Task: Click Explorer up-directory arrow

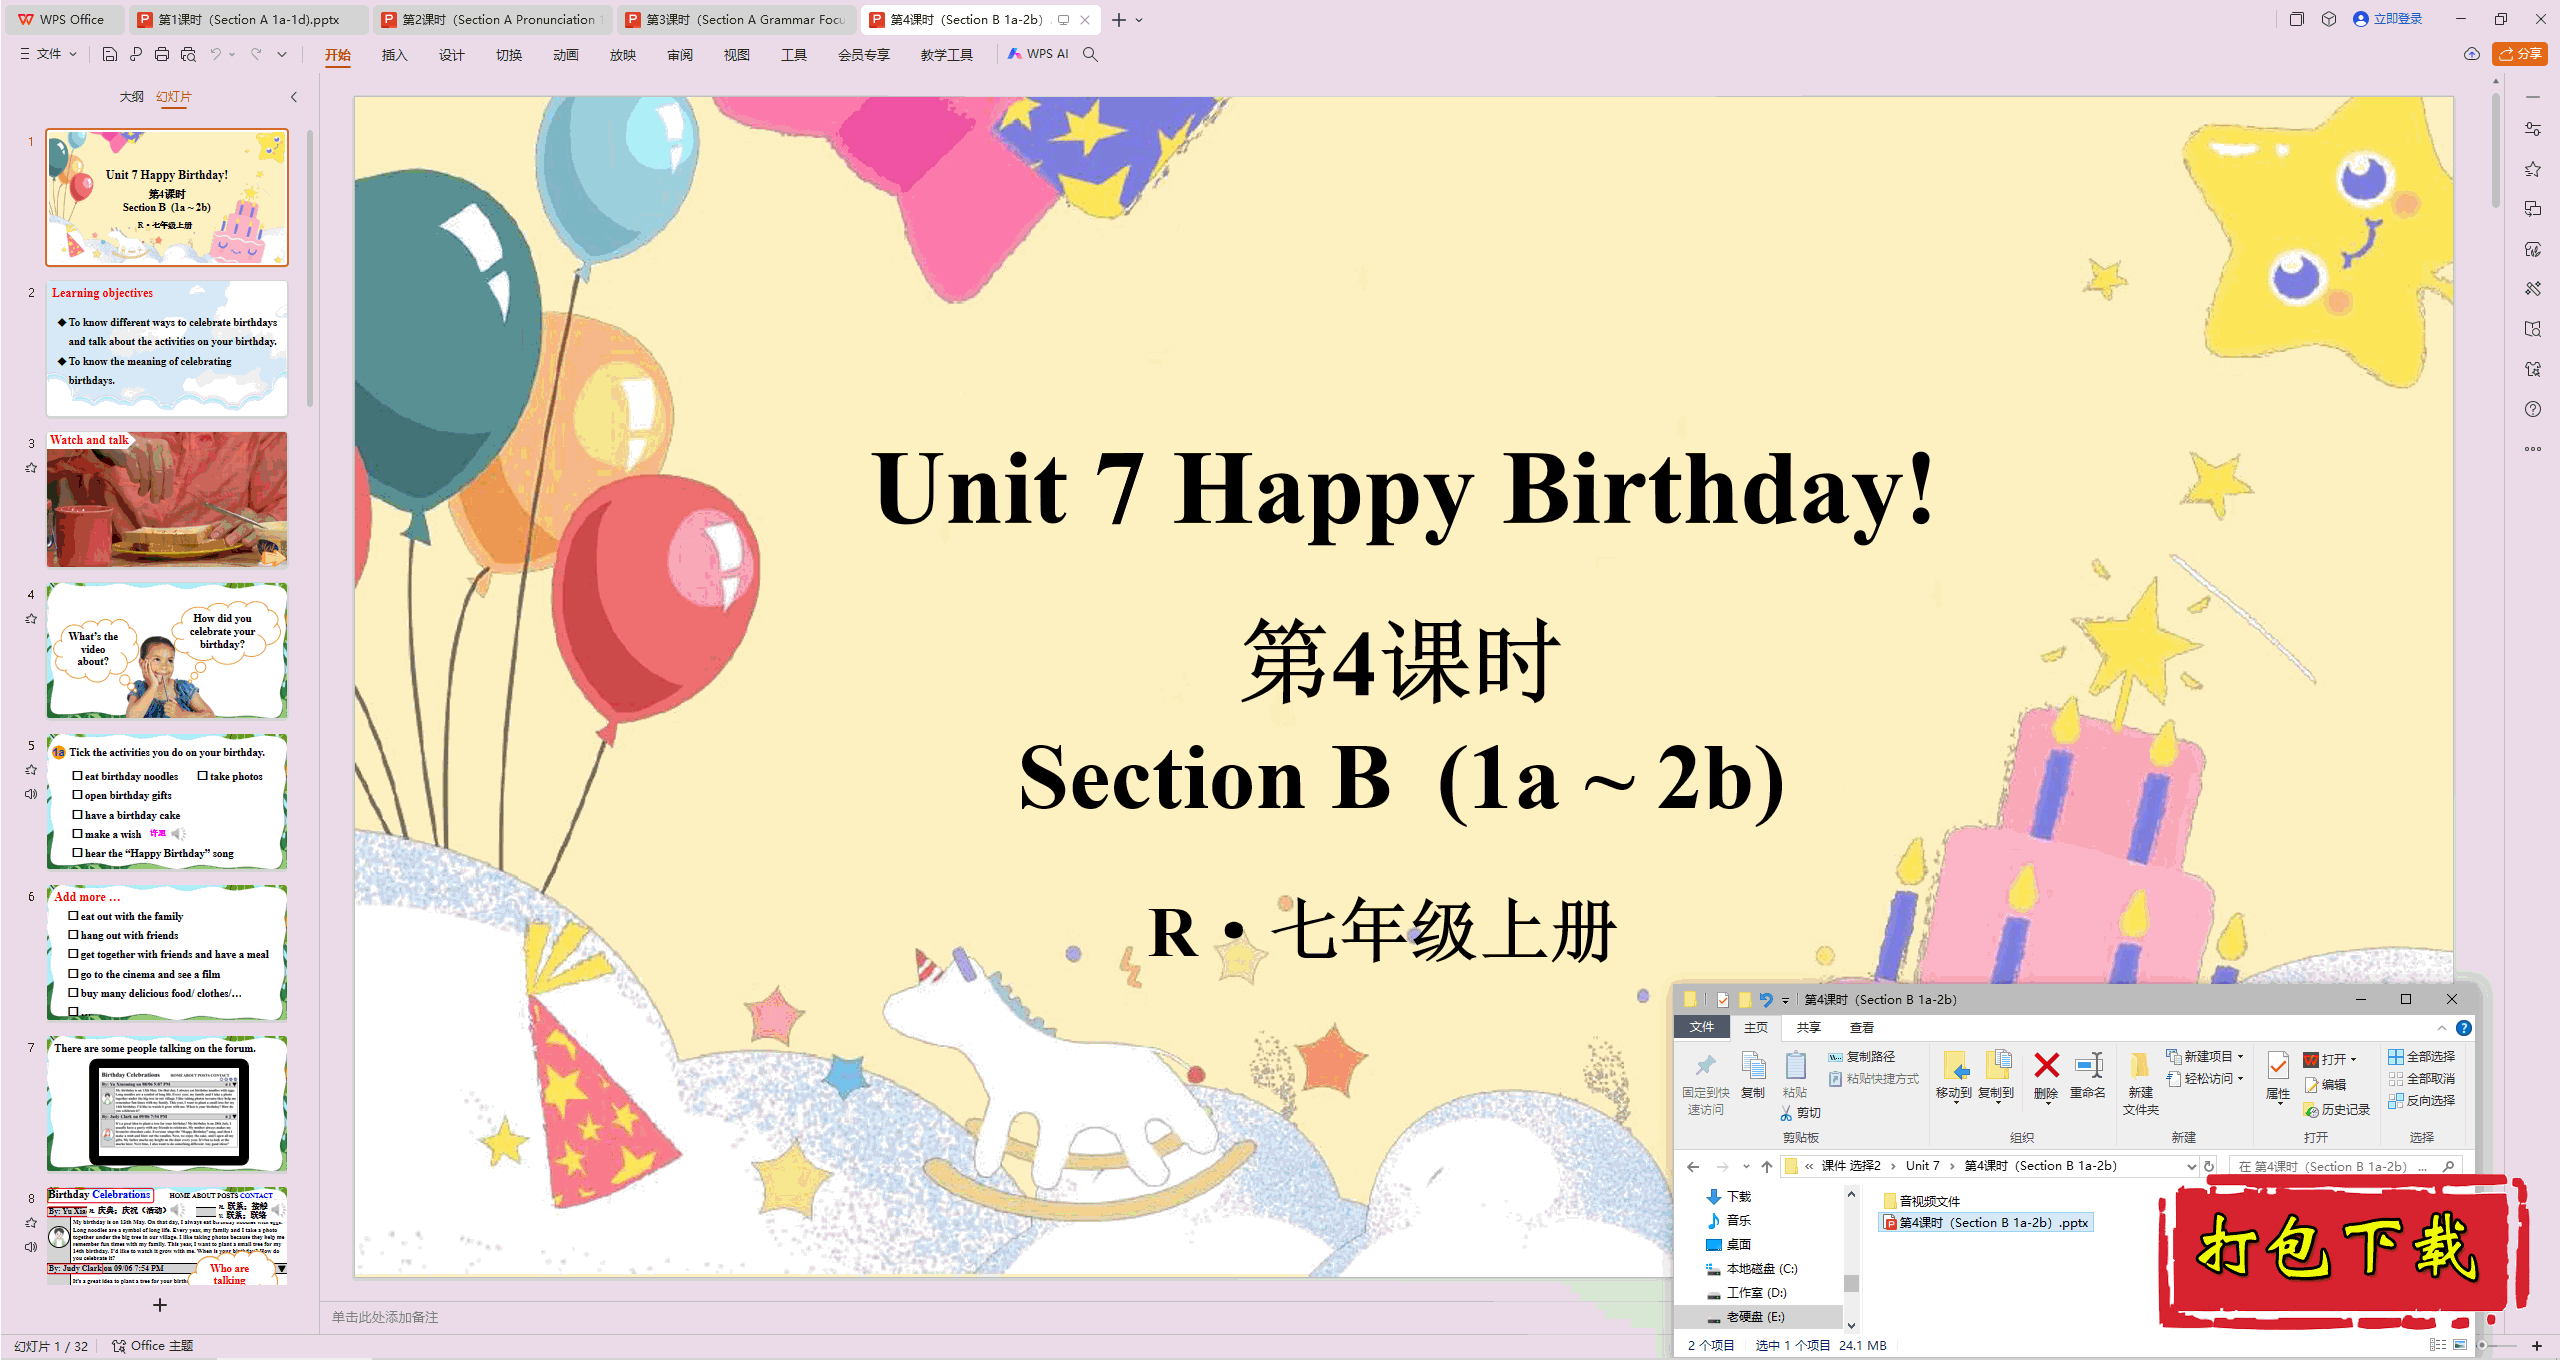Action: (x=1767, y=1166)
